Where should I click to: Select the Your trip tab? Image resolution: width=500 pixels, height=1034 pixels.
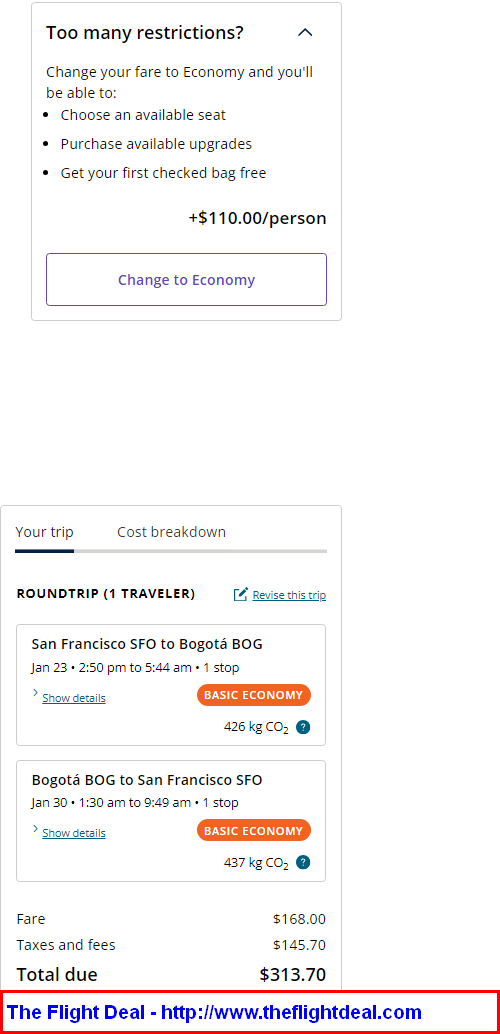click(x=44, y=532)
